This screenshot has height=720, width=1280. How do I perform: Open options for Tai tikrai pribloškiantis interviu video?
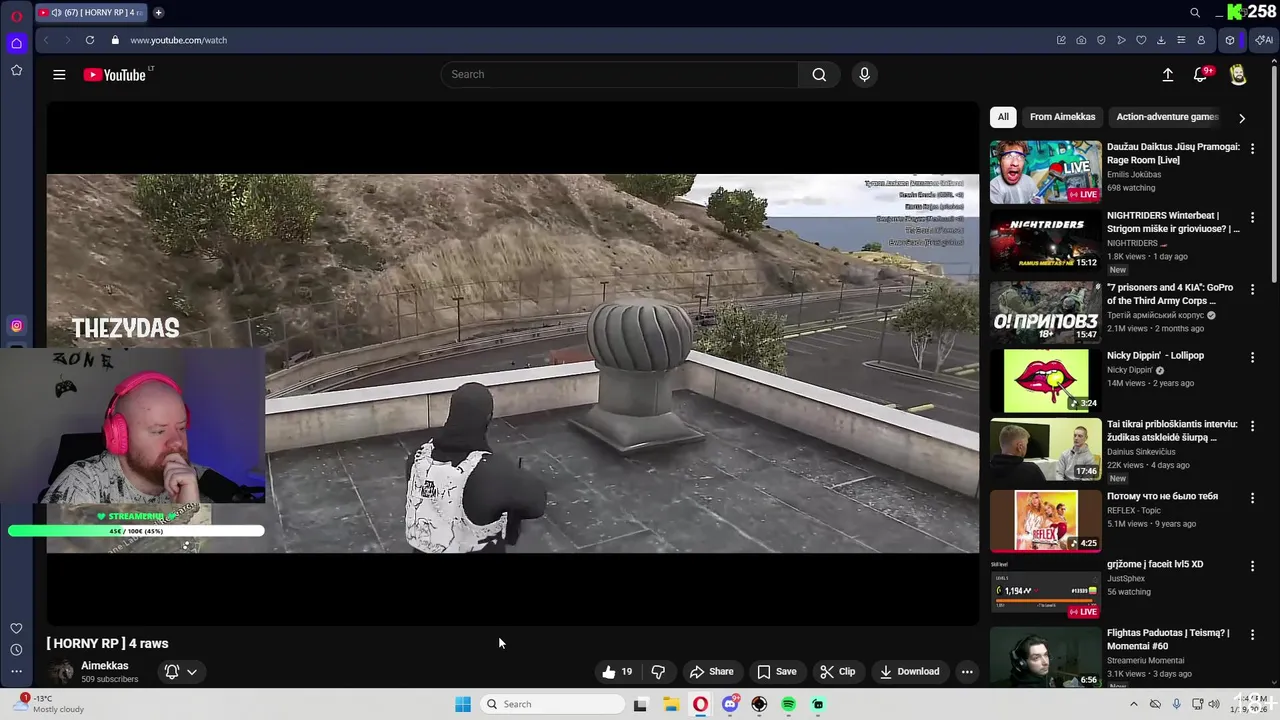click(x=1252, y=426)
